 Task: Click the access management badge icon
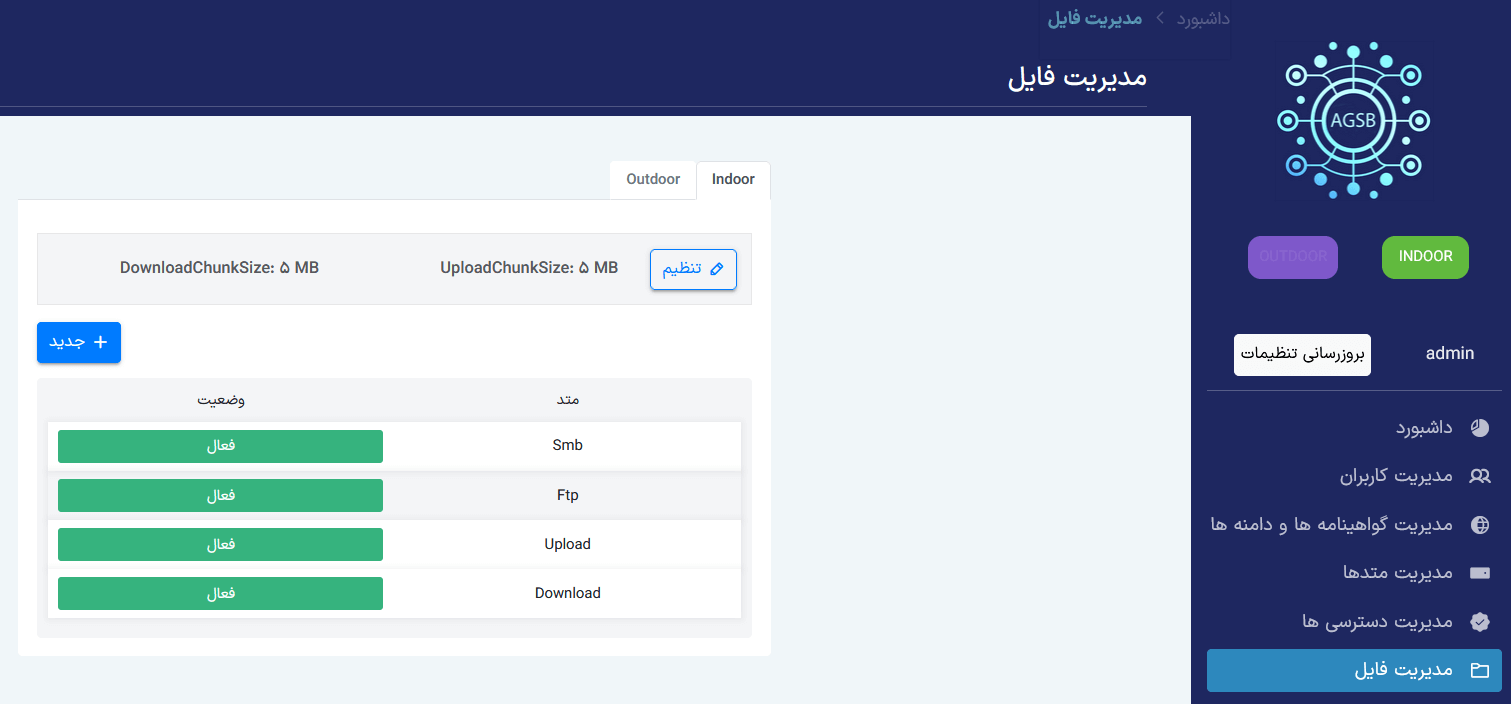click(x=1479, y=622)
